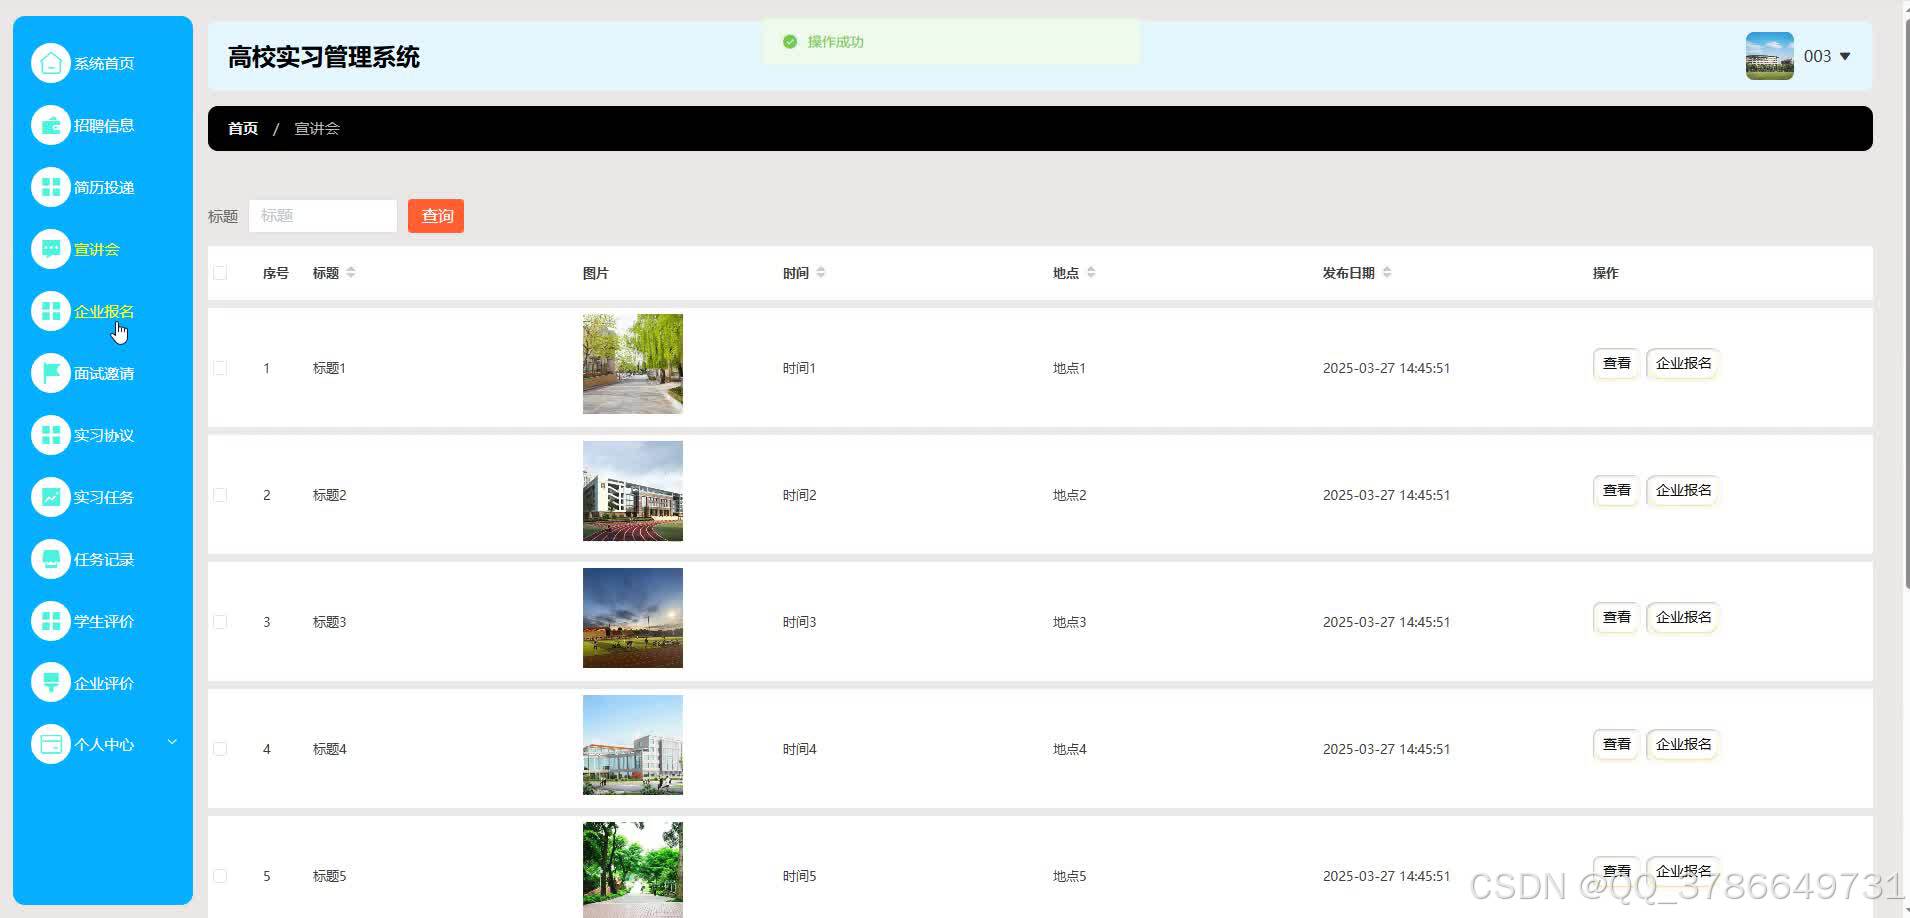Focus the 标题 search input field
This screenshot has height=918, width=1910.
[323, 216]
